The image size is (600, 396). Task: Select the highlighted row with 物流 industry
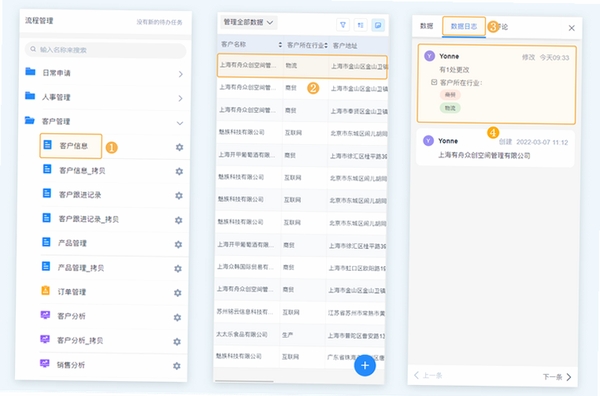click(302, 66)
